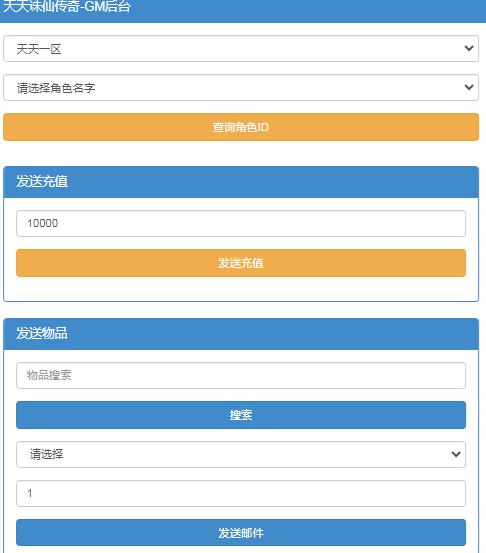The image size is (486, 553).
Task: Click the chevron icon on 请选择 item selector
Action: tap(456, 454)
